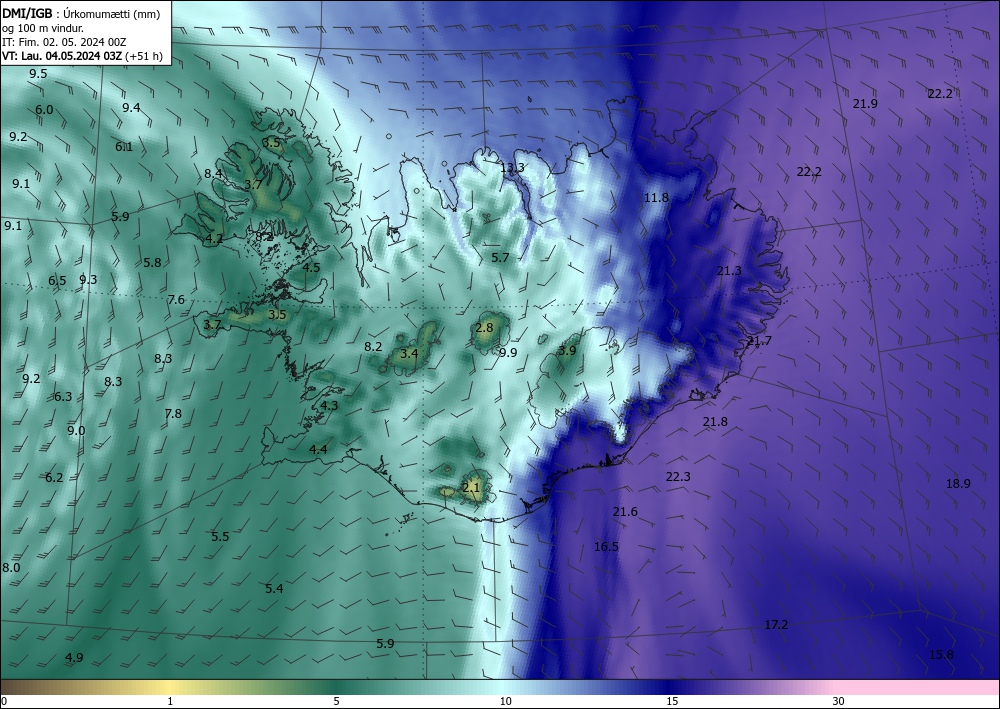Image resolution: width=1000 pixels, height=709 pixels.
Task: Click the map value 6.1
Action: (124, 147)
